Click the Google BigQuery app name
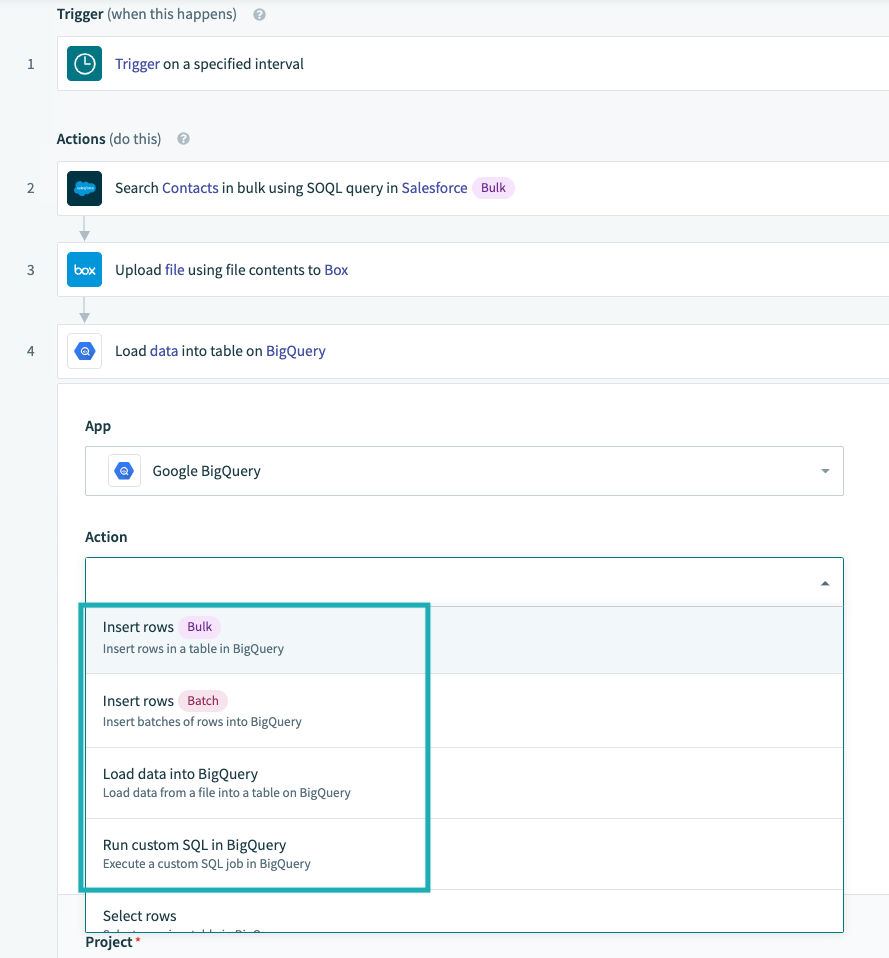 point(207,471)
